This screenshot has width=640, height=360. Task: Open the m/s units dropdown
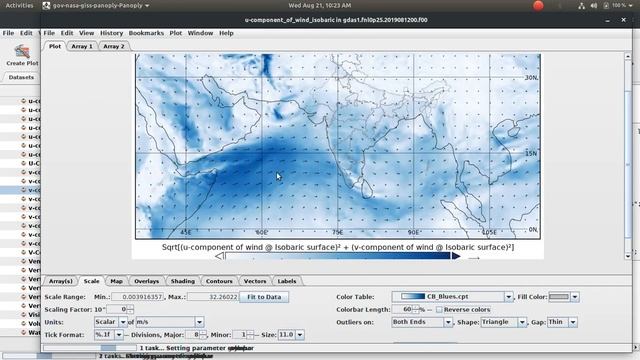point(199,322)
